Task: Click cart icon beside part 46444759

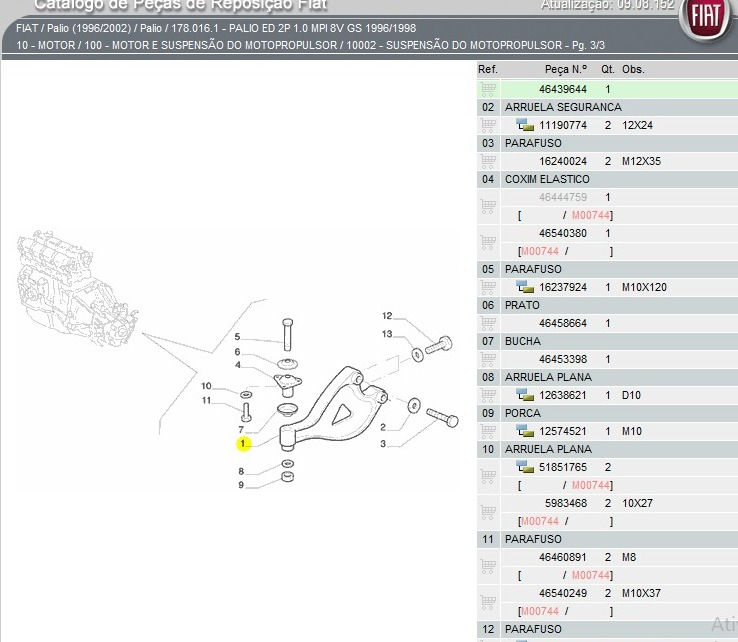Action: point(488,206)
